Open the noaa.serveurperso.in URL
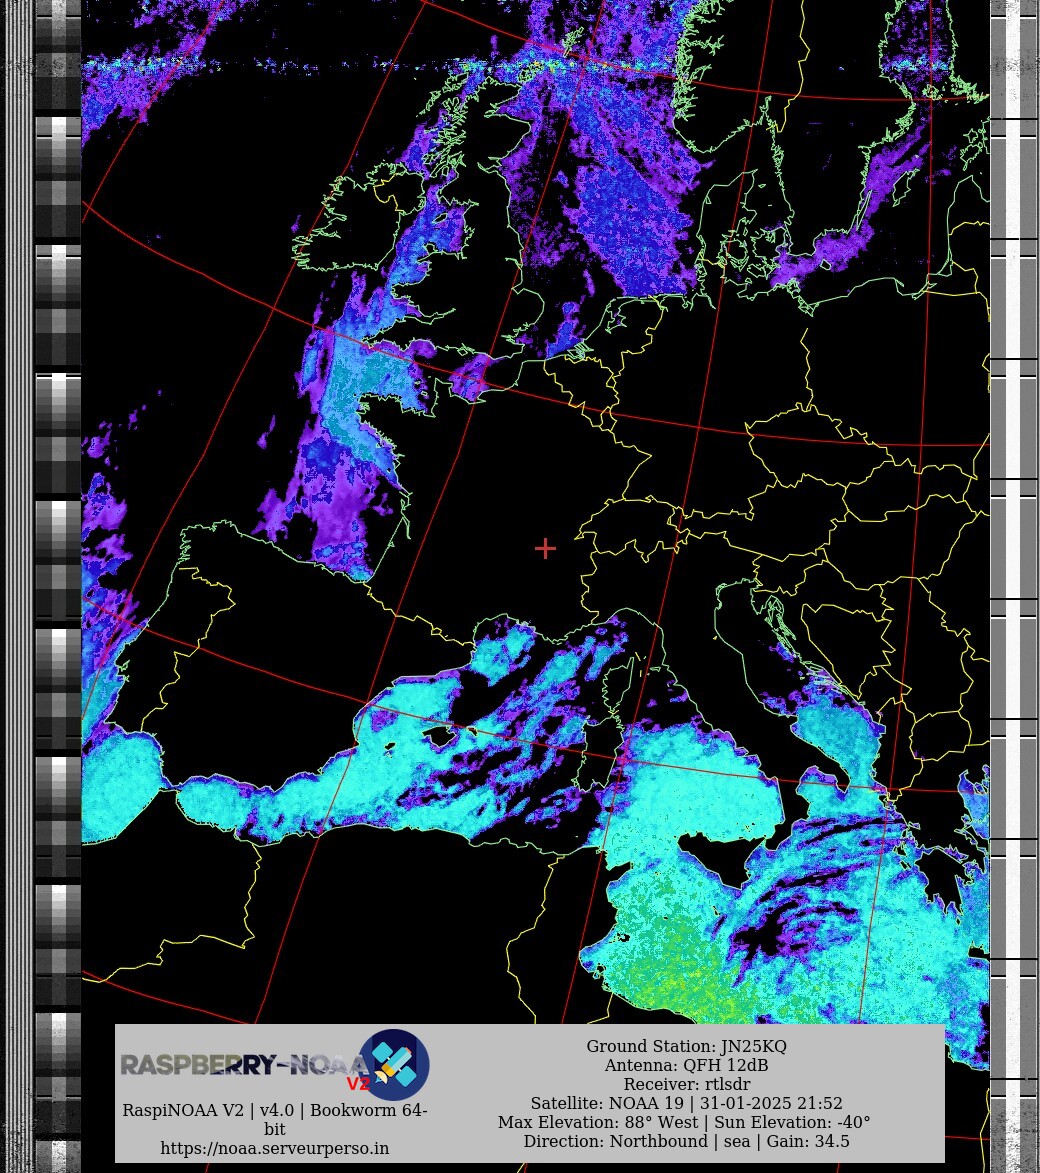 (x=275, y=1149)
